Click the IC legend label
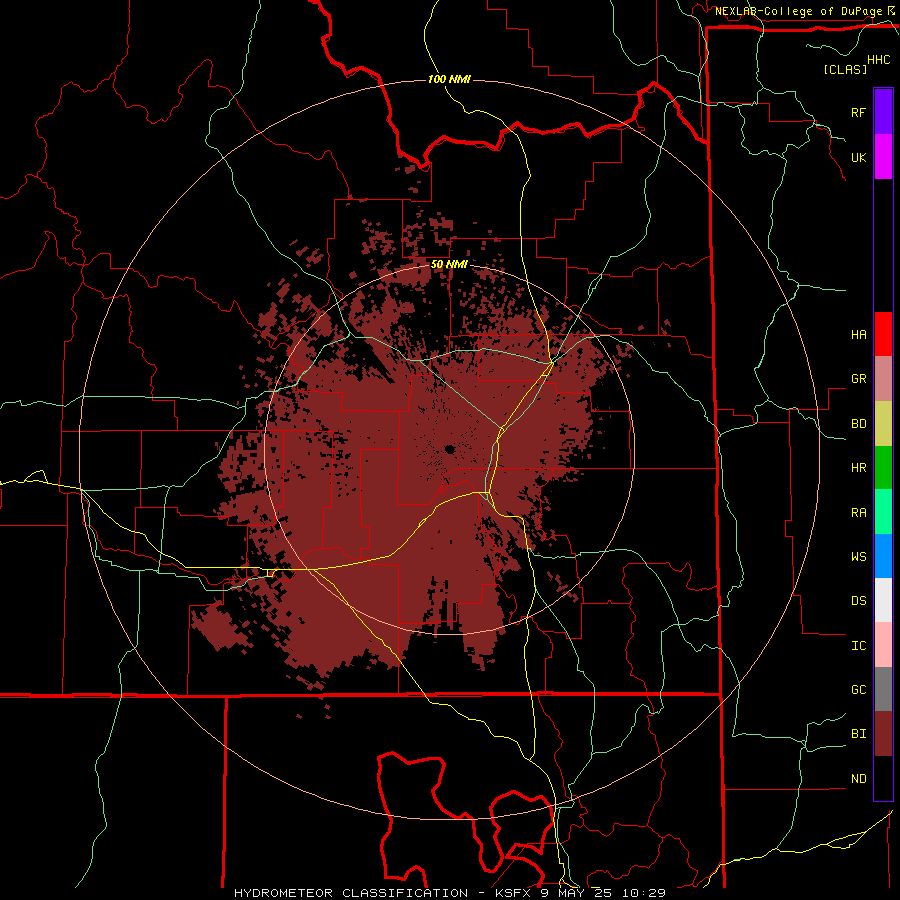Screen dimensions: 900x900 click(x=858, y=645)
